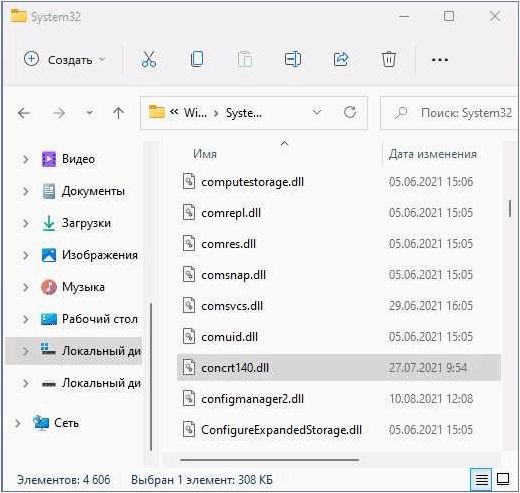Click the Copy icon in toolbar
Image resolution: width=520 pixels, height=493 pixels.
pyautogui.click(x=197, y=60)
